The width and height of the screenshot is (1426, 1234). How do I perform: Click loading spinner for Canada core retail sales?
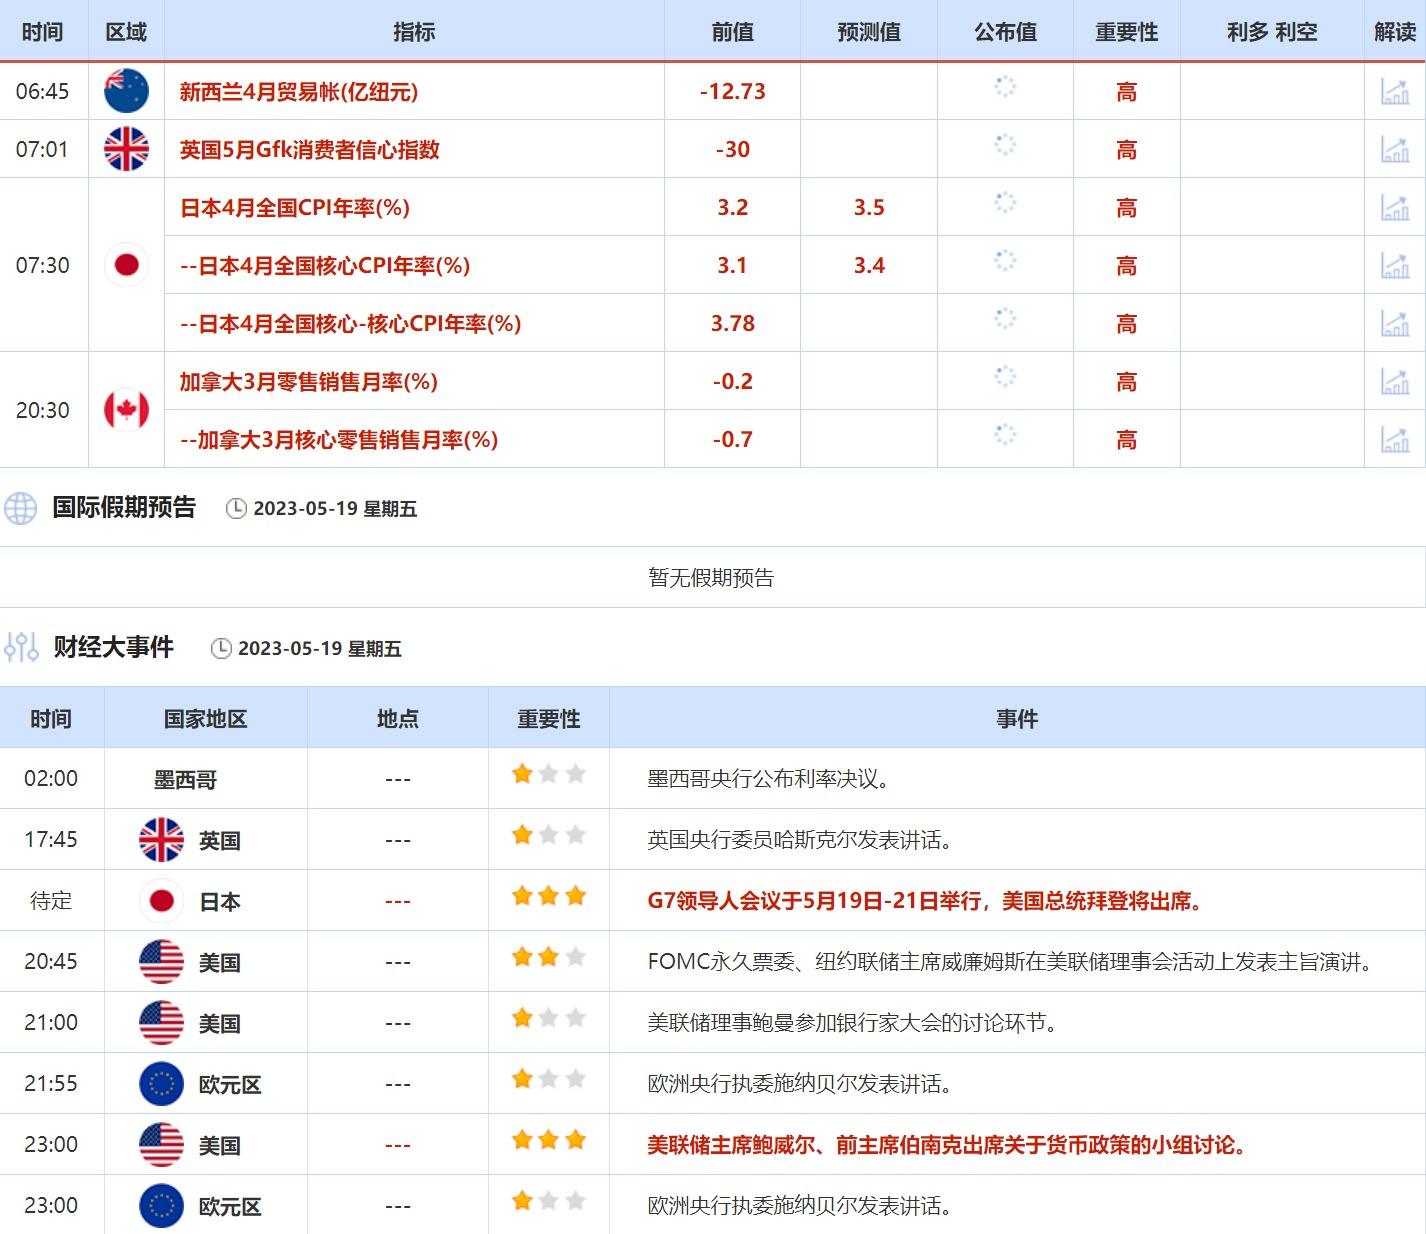tap(1004, 435)
